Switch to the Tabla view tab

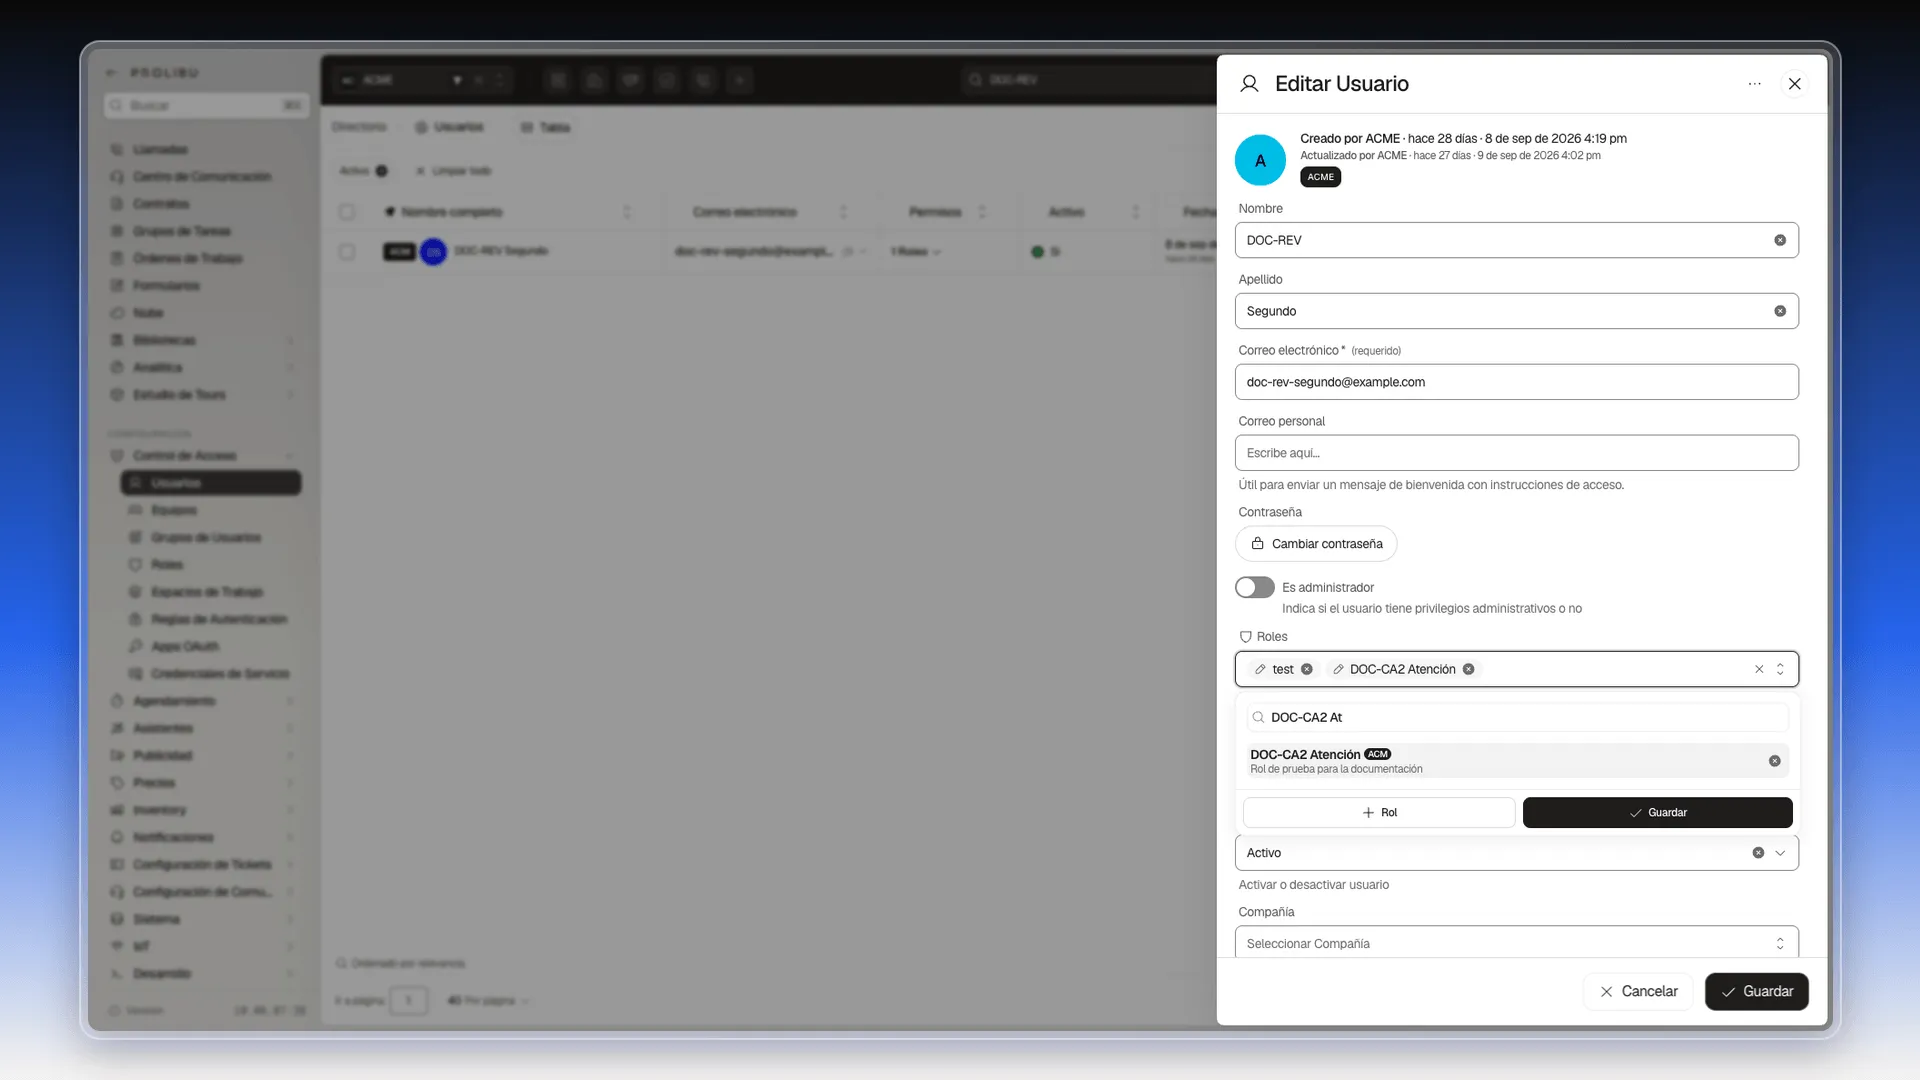[x=546, y=127]
